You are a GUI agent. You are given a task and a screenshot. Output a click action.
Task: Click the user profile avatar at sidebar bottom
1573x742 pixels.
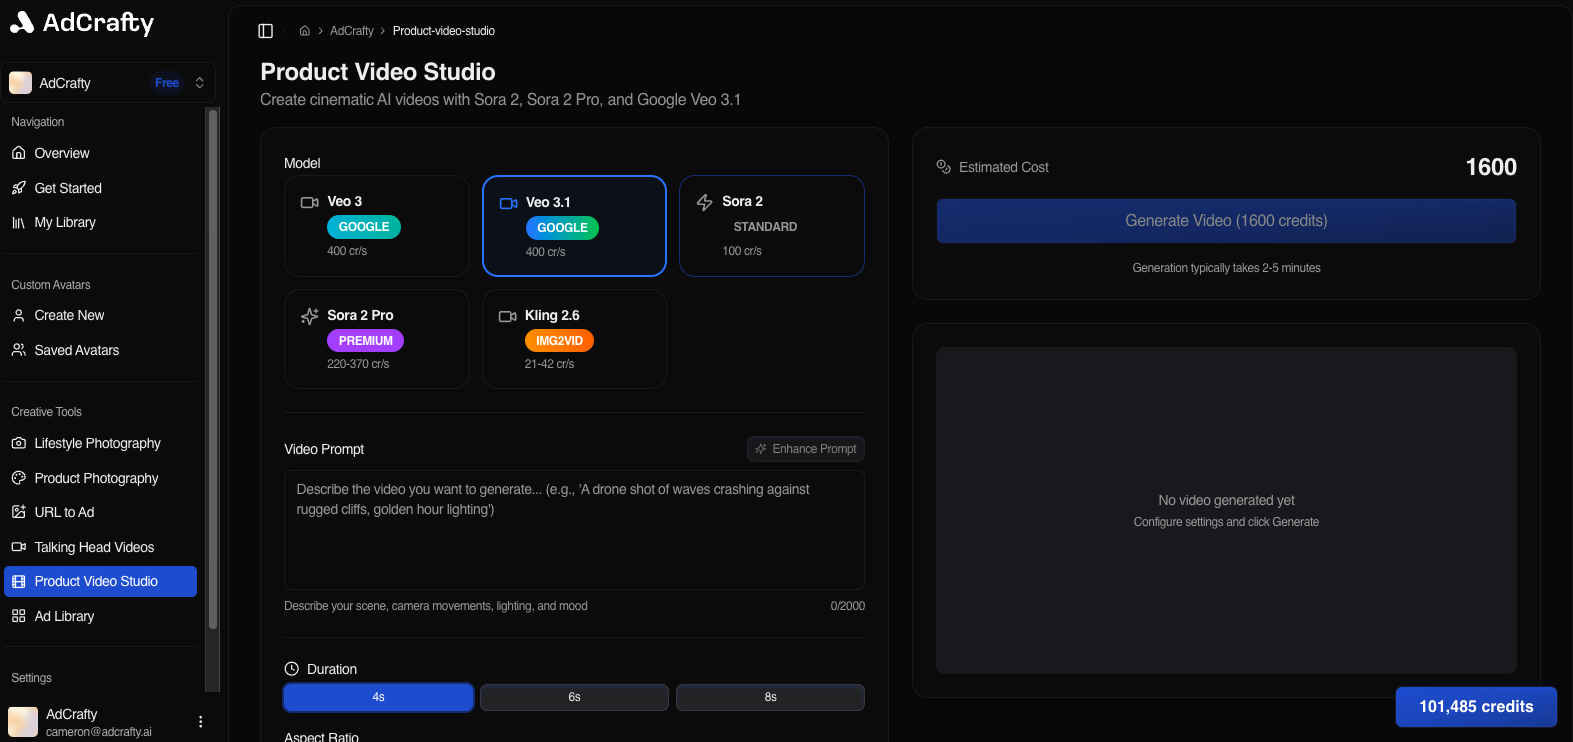point(23,722)
